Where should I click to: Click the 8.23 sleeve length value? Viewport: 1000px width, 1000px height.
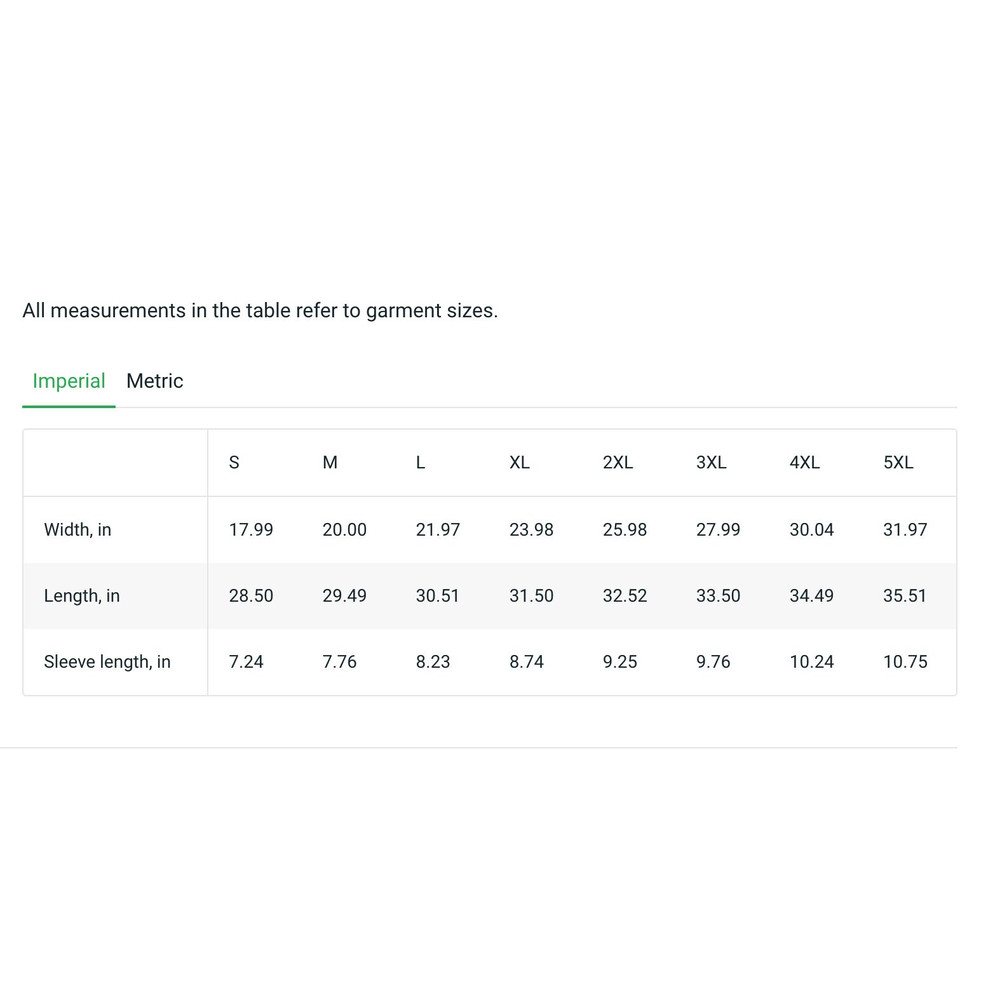[x=433, y=662]
